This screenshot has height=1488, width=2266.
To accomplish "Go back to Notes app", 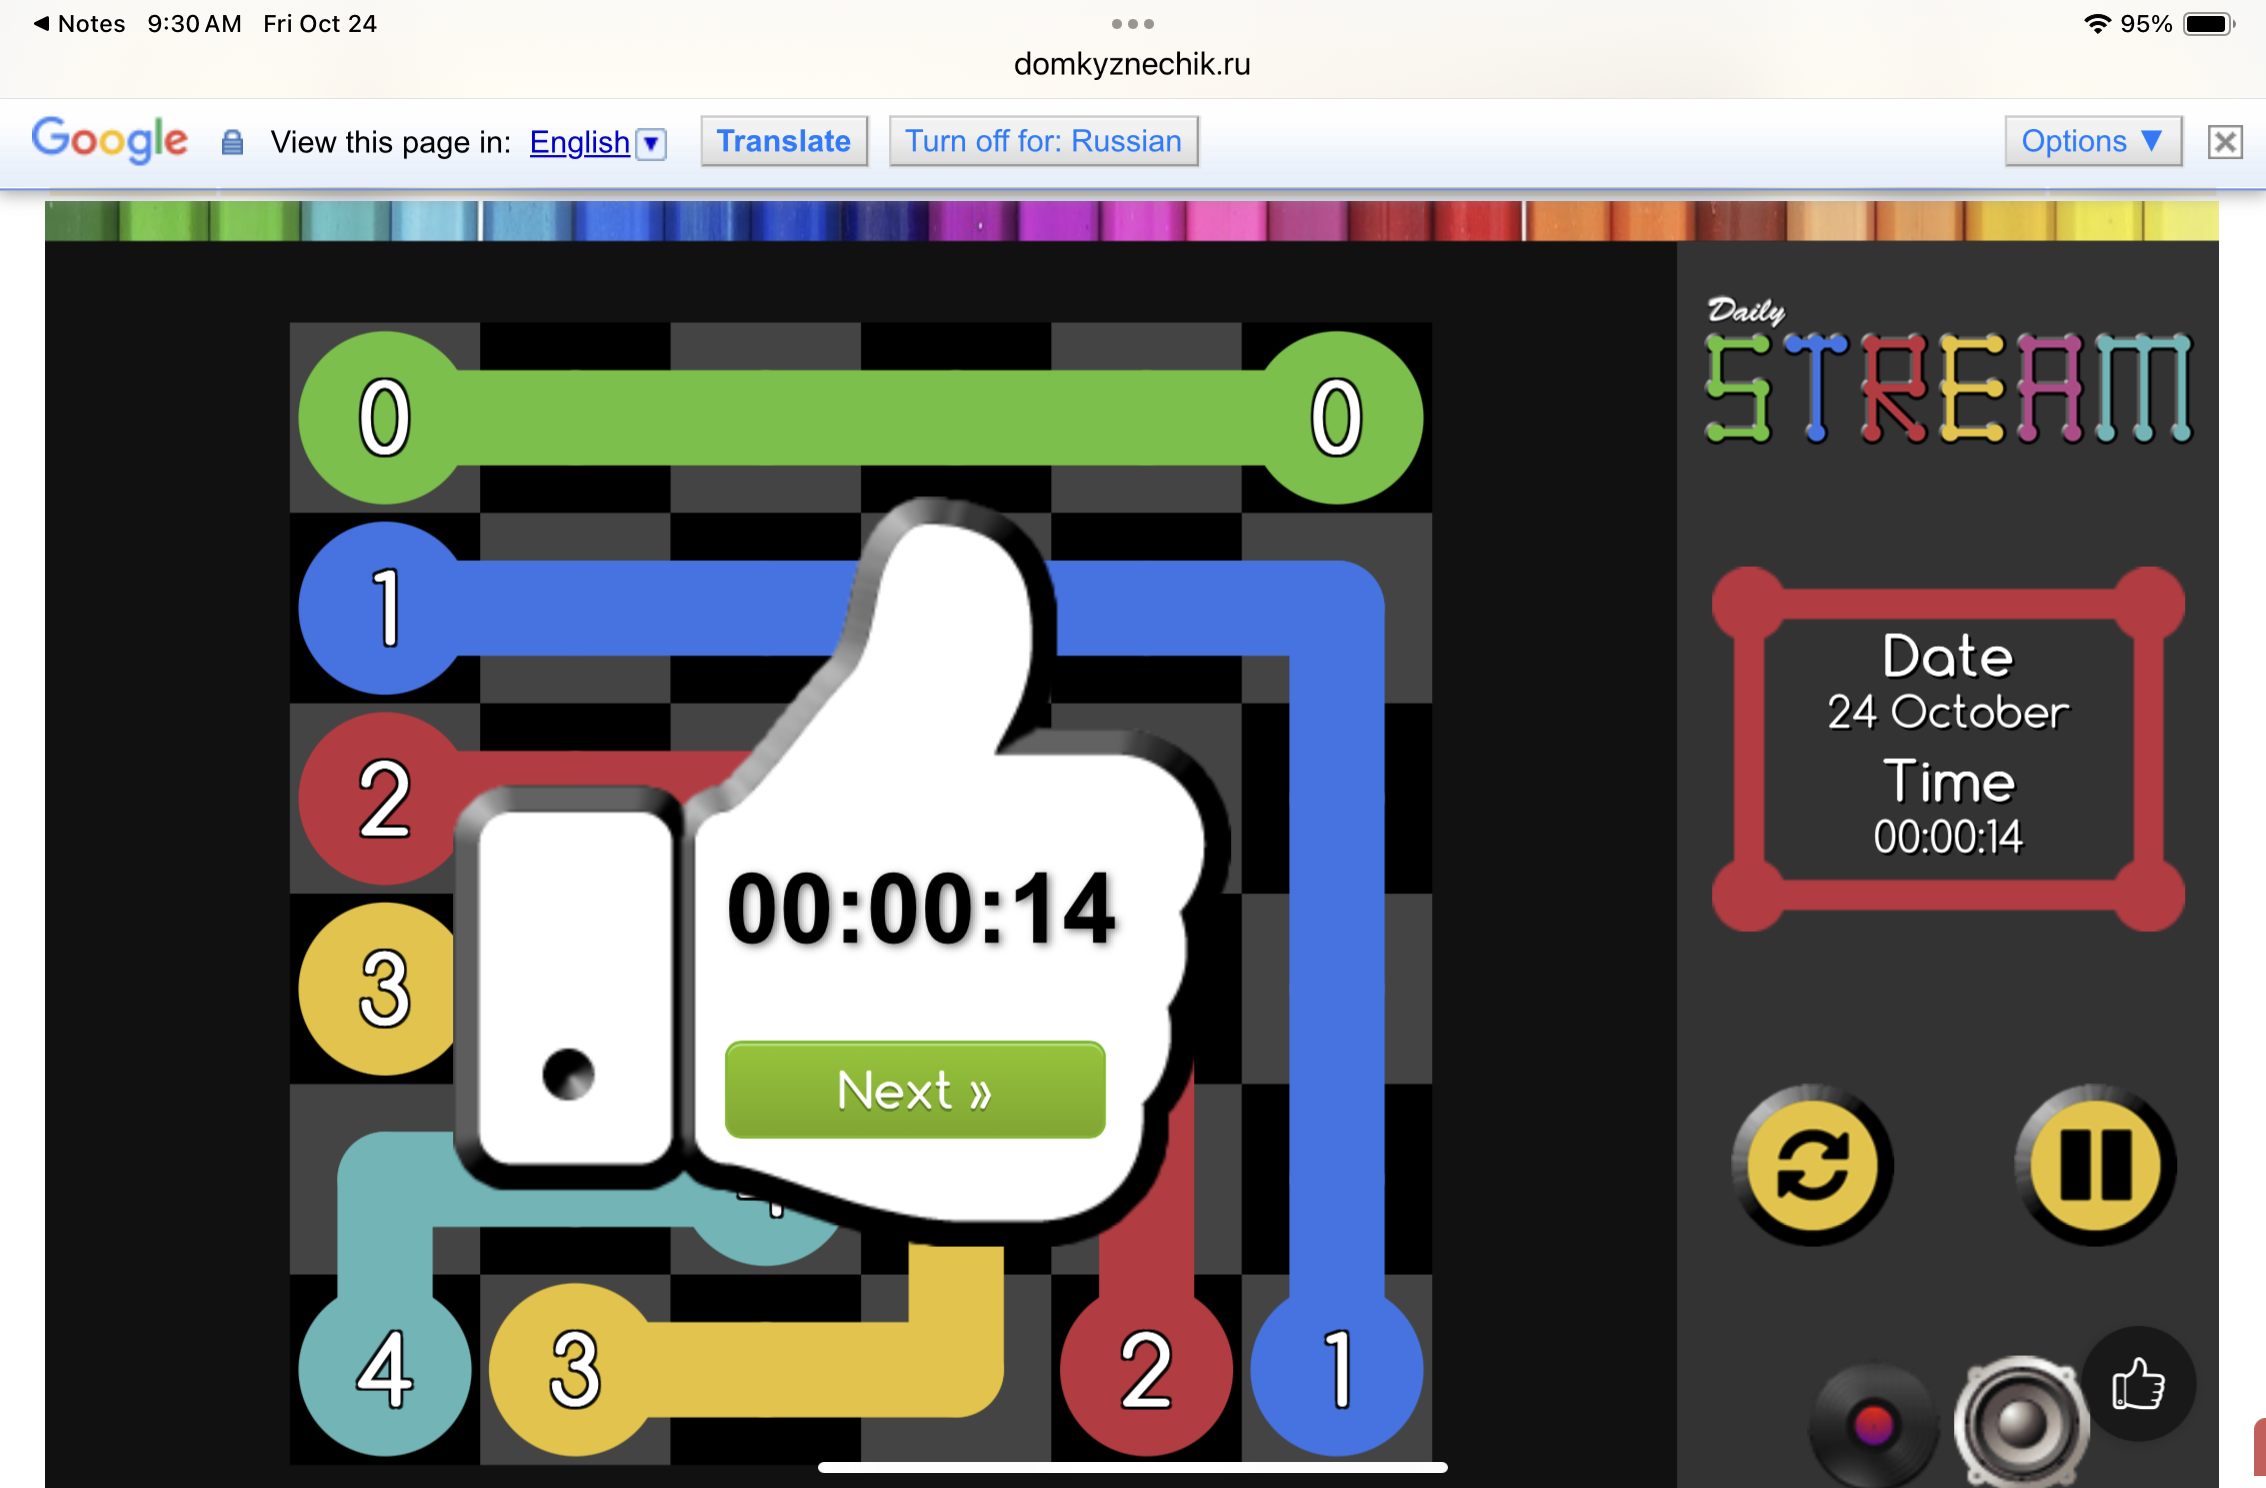I will tap(79, 23).
